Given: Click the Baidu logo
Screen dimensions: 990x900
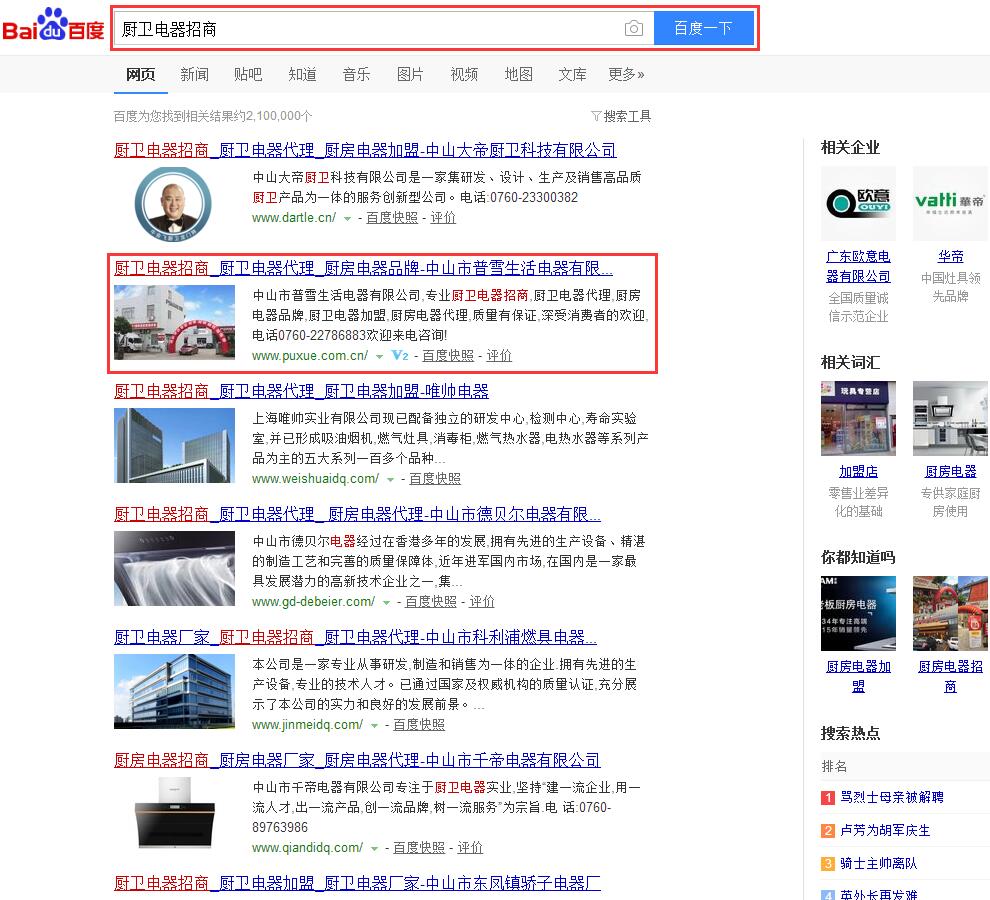Looking at the screenshot, I should point(53,28).
